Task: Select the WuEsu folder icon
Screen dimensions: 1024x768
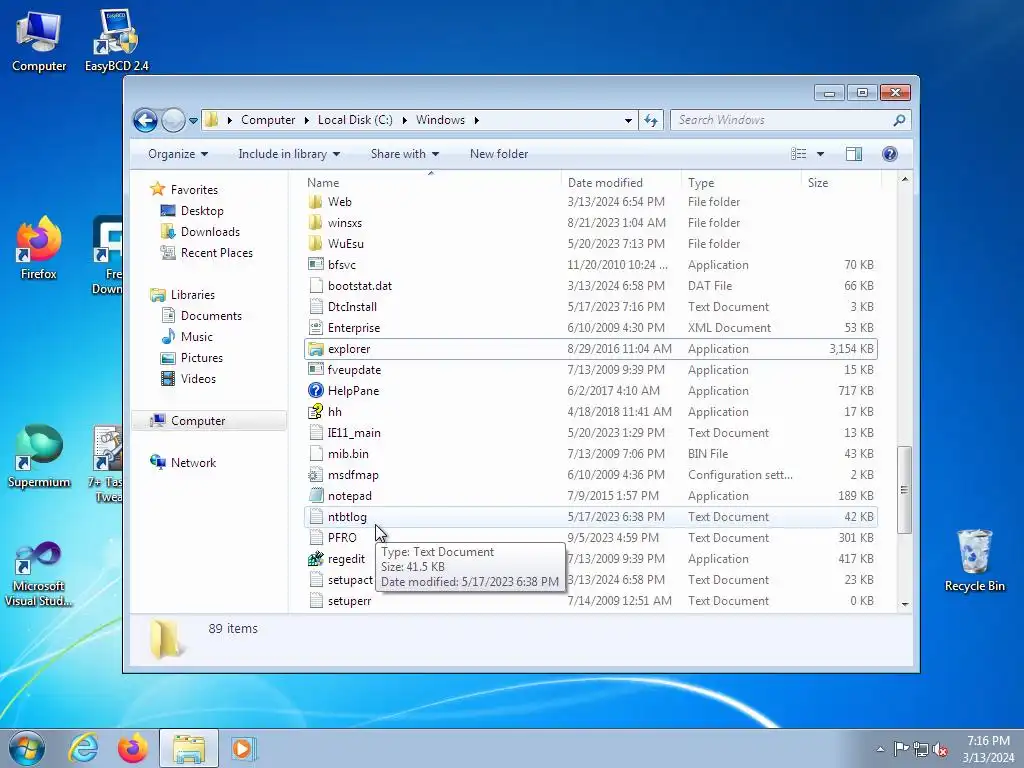Action: click(315, 244)
